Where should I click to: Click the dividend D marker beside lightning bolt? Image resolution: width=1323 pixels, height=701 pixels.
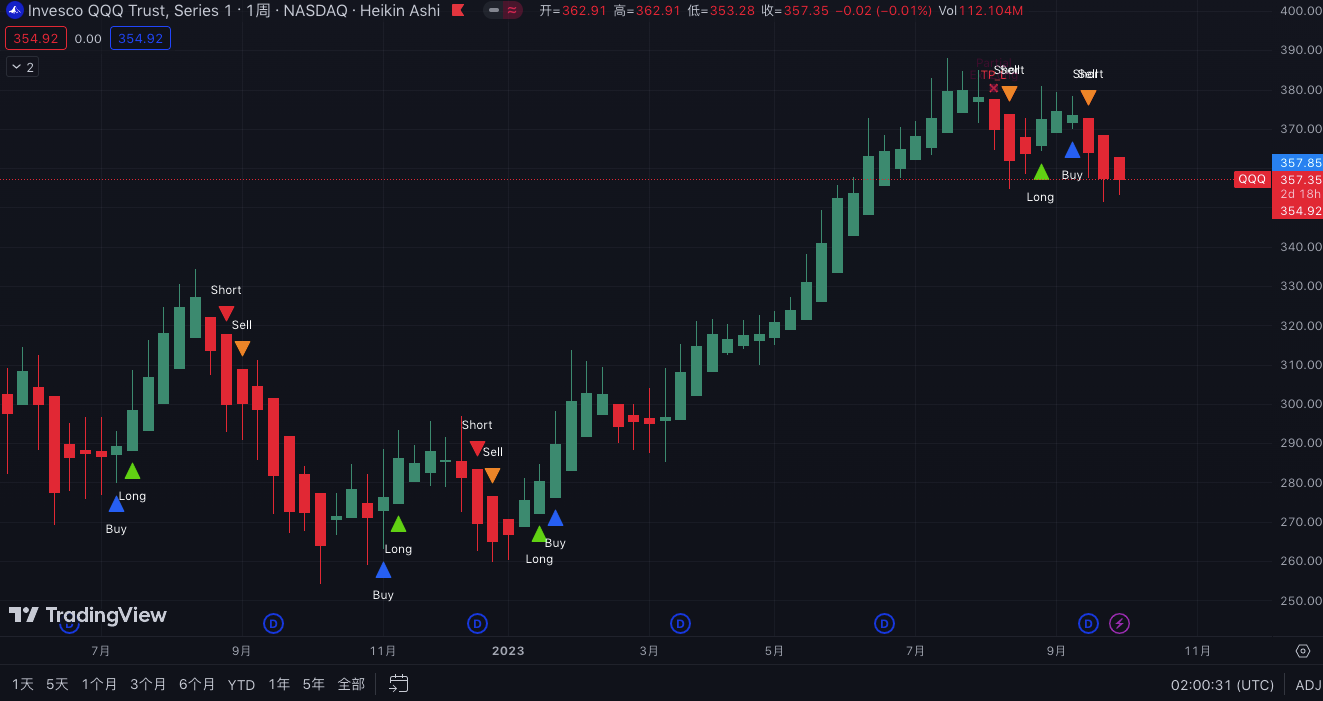[1088, 624]
